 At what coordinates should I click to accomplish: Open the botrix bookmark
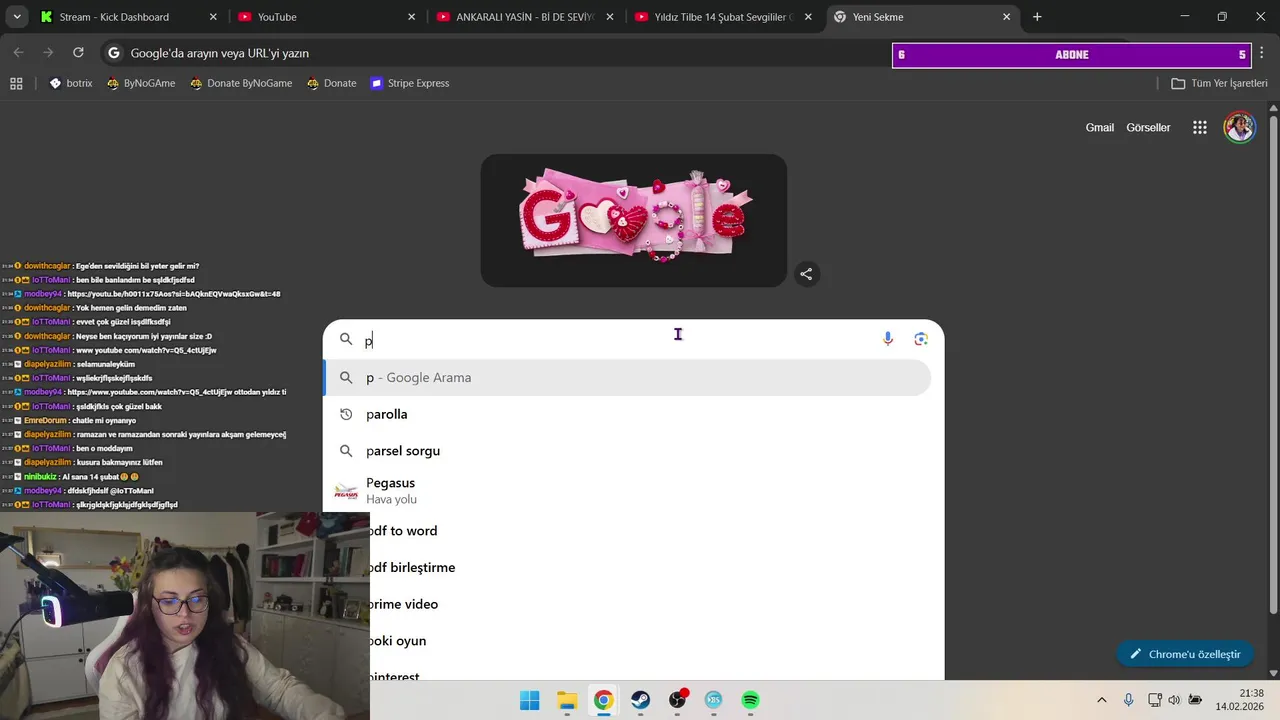(x=71, y=83)
